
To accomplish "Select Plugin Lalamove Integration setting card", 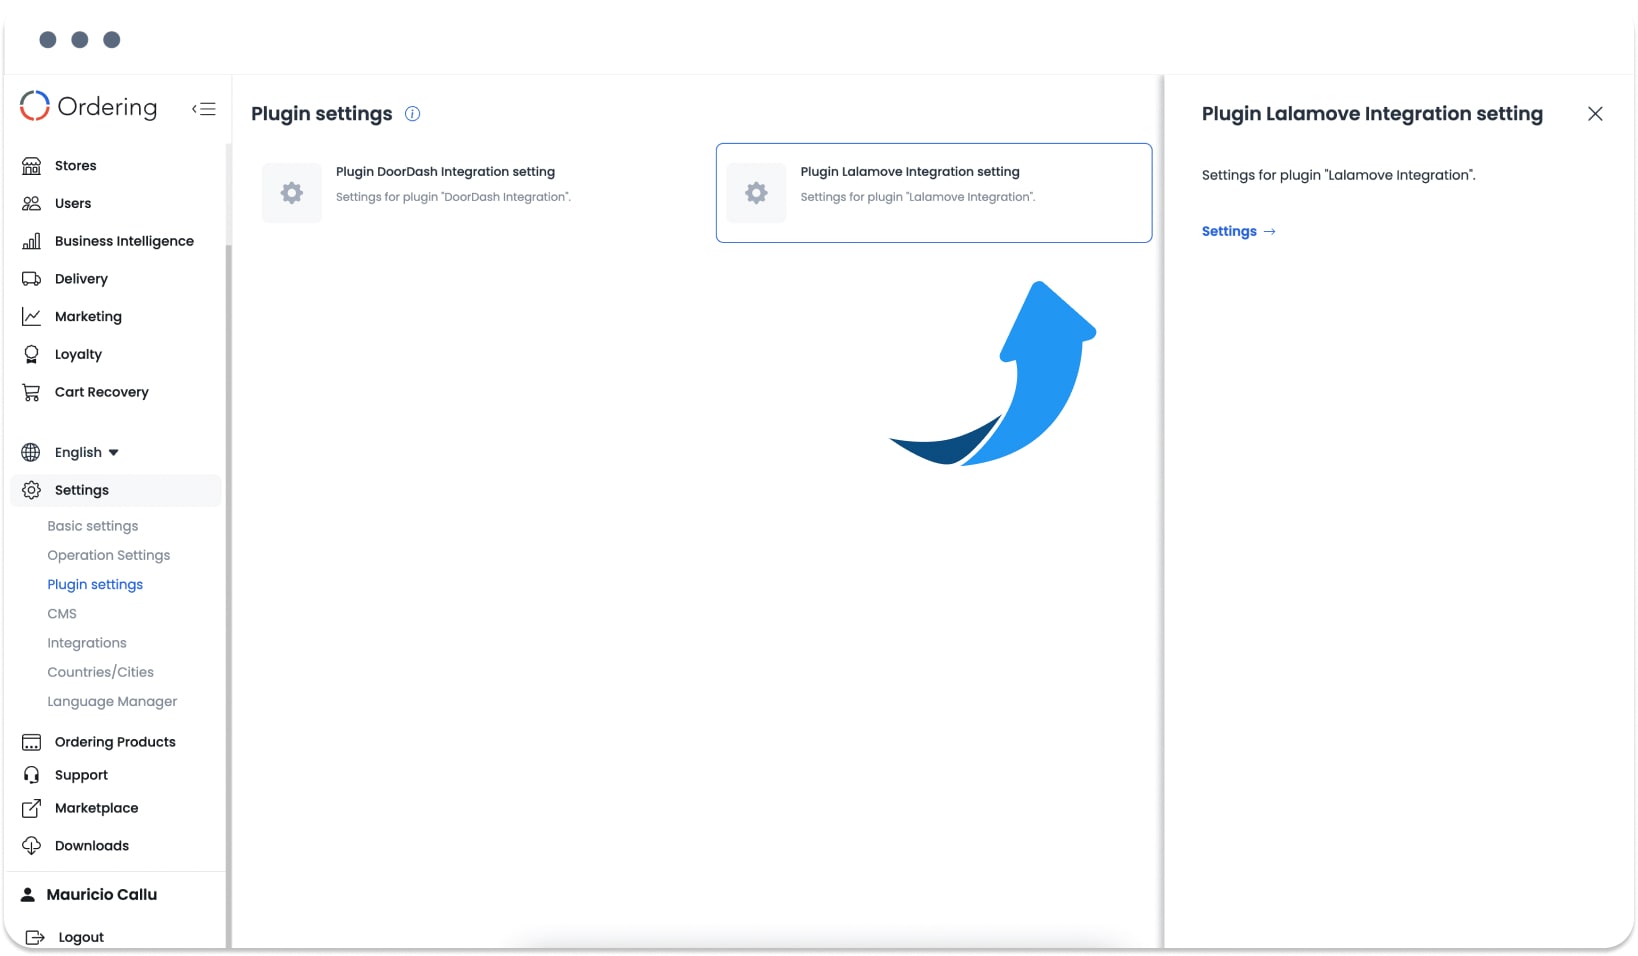I will pos(934,193).
